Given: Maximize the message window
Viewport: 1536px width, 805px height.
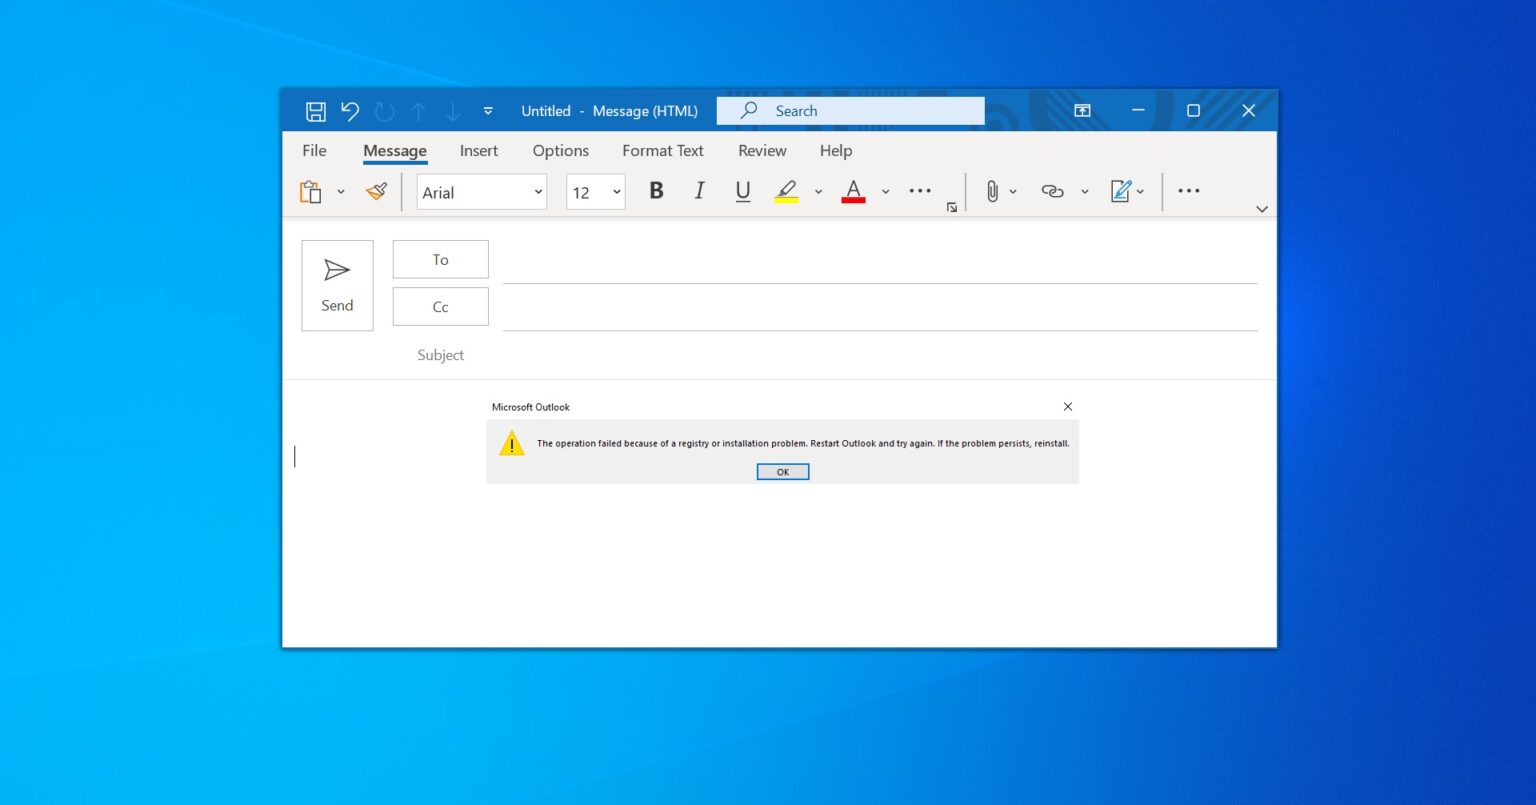Looking at the screenshot, I should [x=1193, y=111].
